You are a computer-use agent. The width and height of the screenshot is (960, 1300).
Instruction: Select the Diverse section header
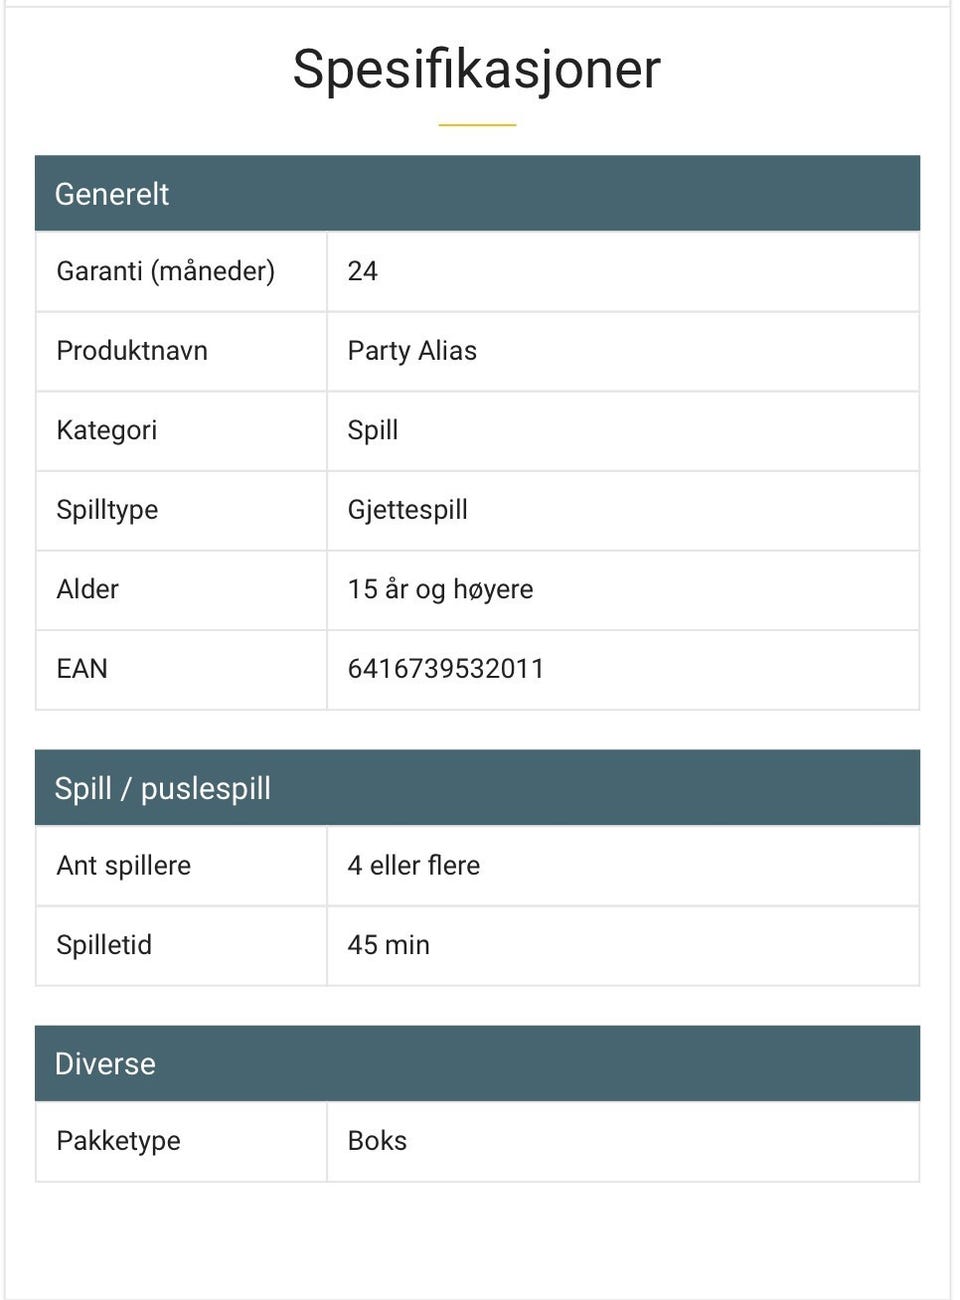[x=105, y=1063]
